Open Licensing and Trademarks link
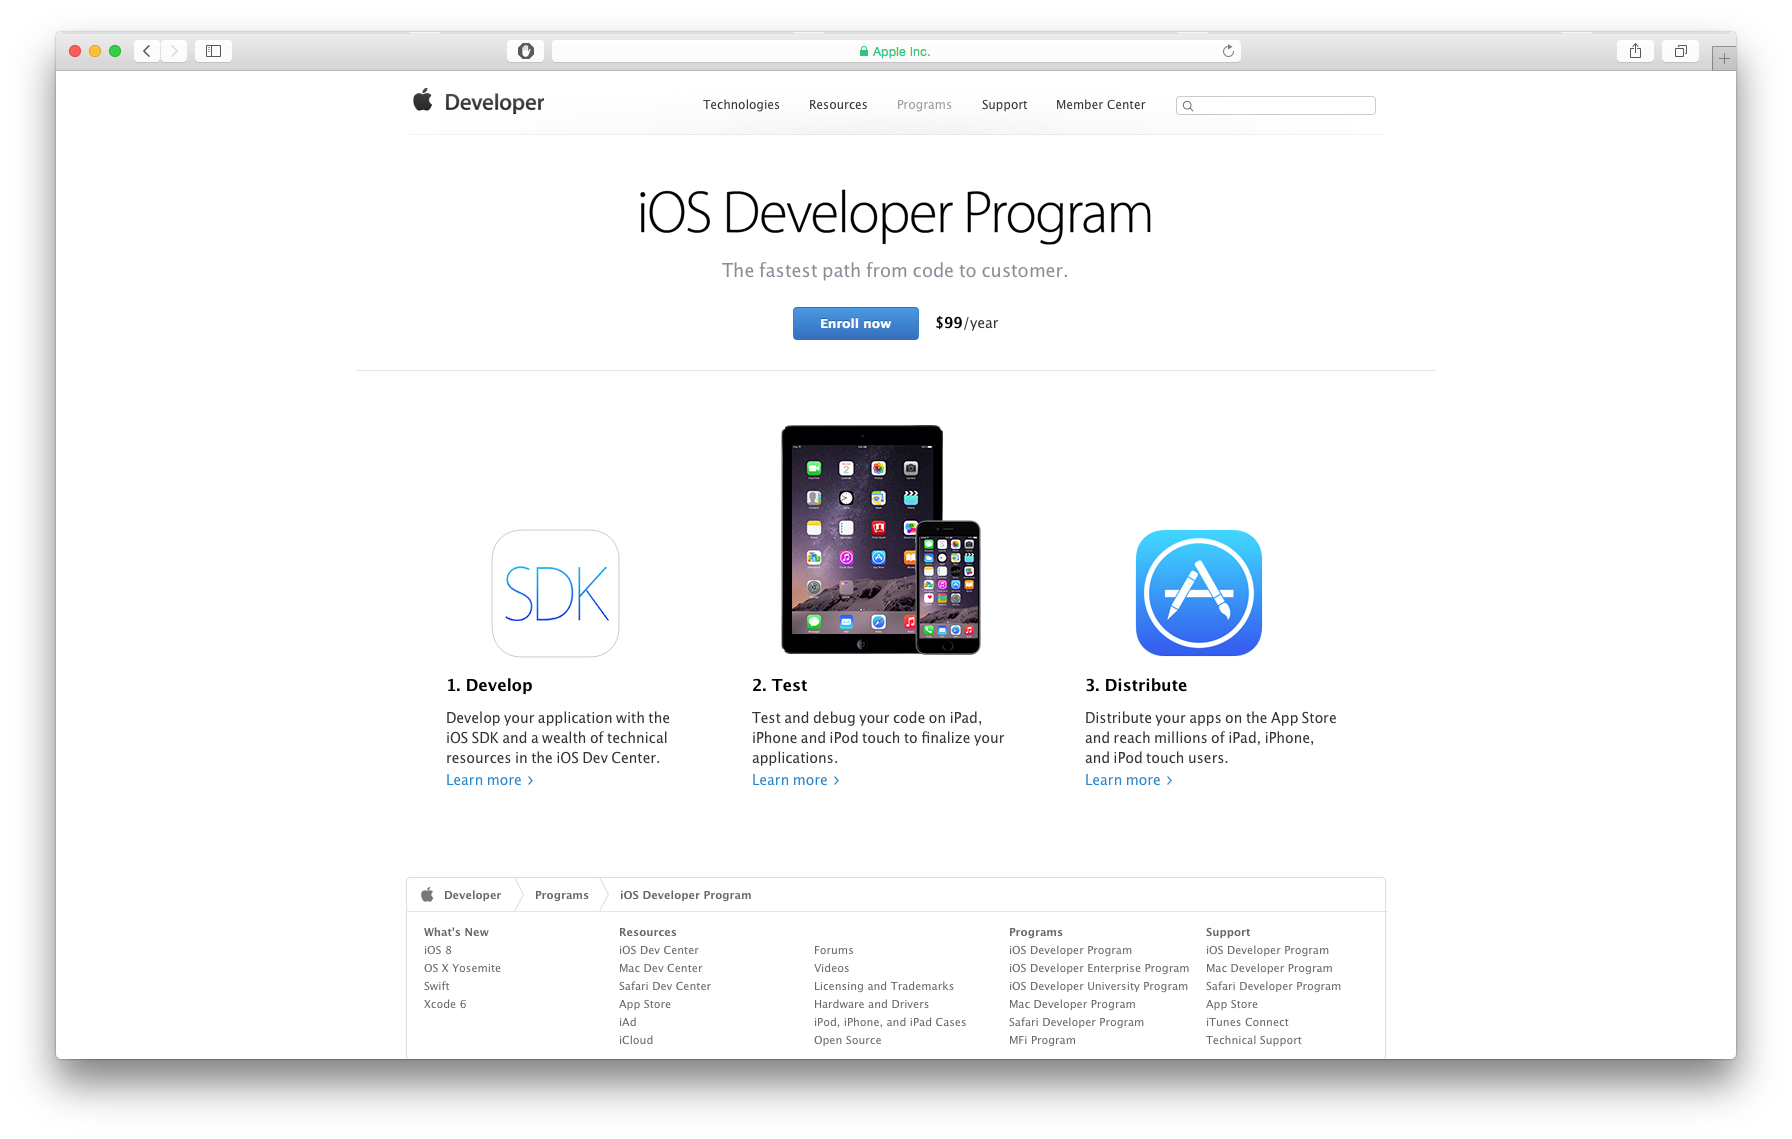The width and height of the screenshot is (1792, 1139). [884, 986]
